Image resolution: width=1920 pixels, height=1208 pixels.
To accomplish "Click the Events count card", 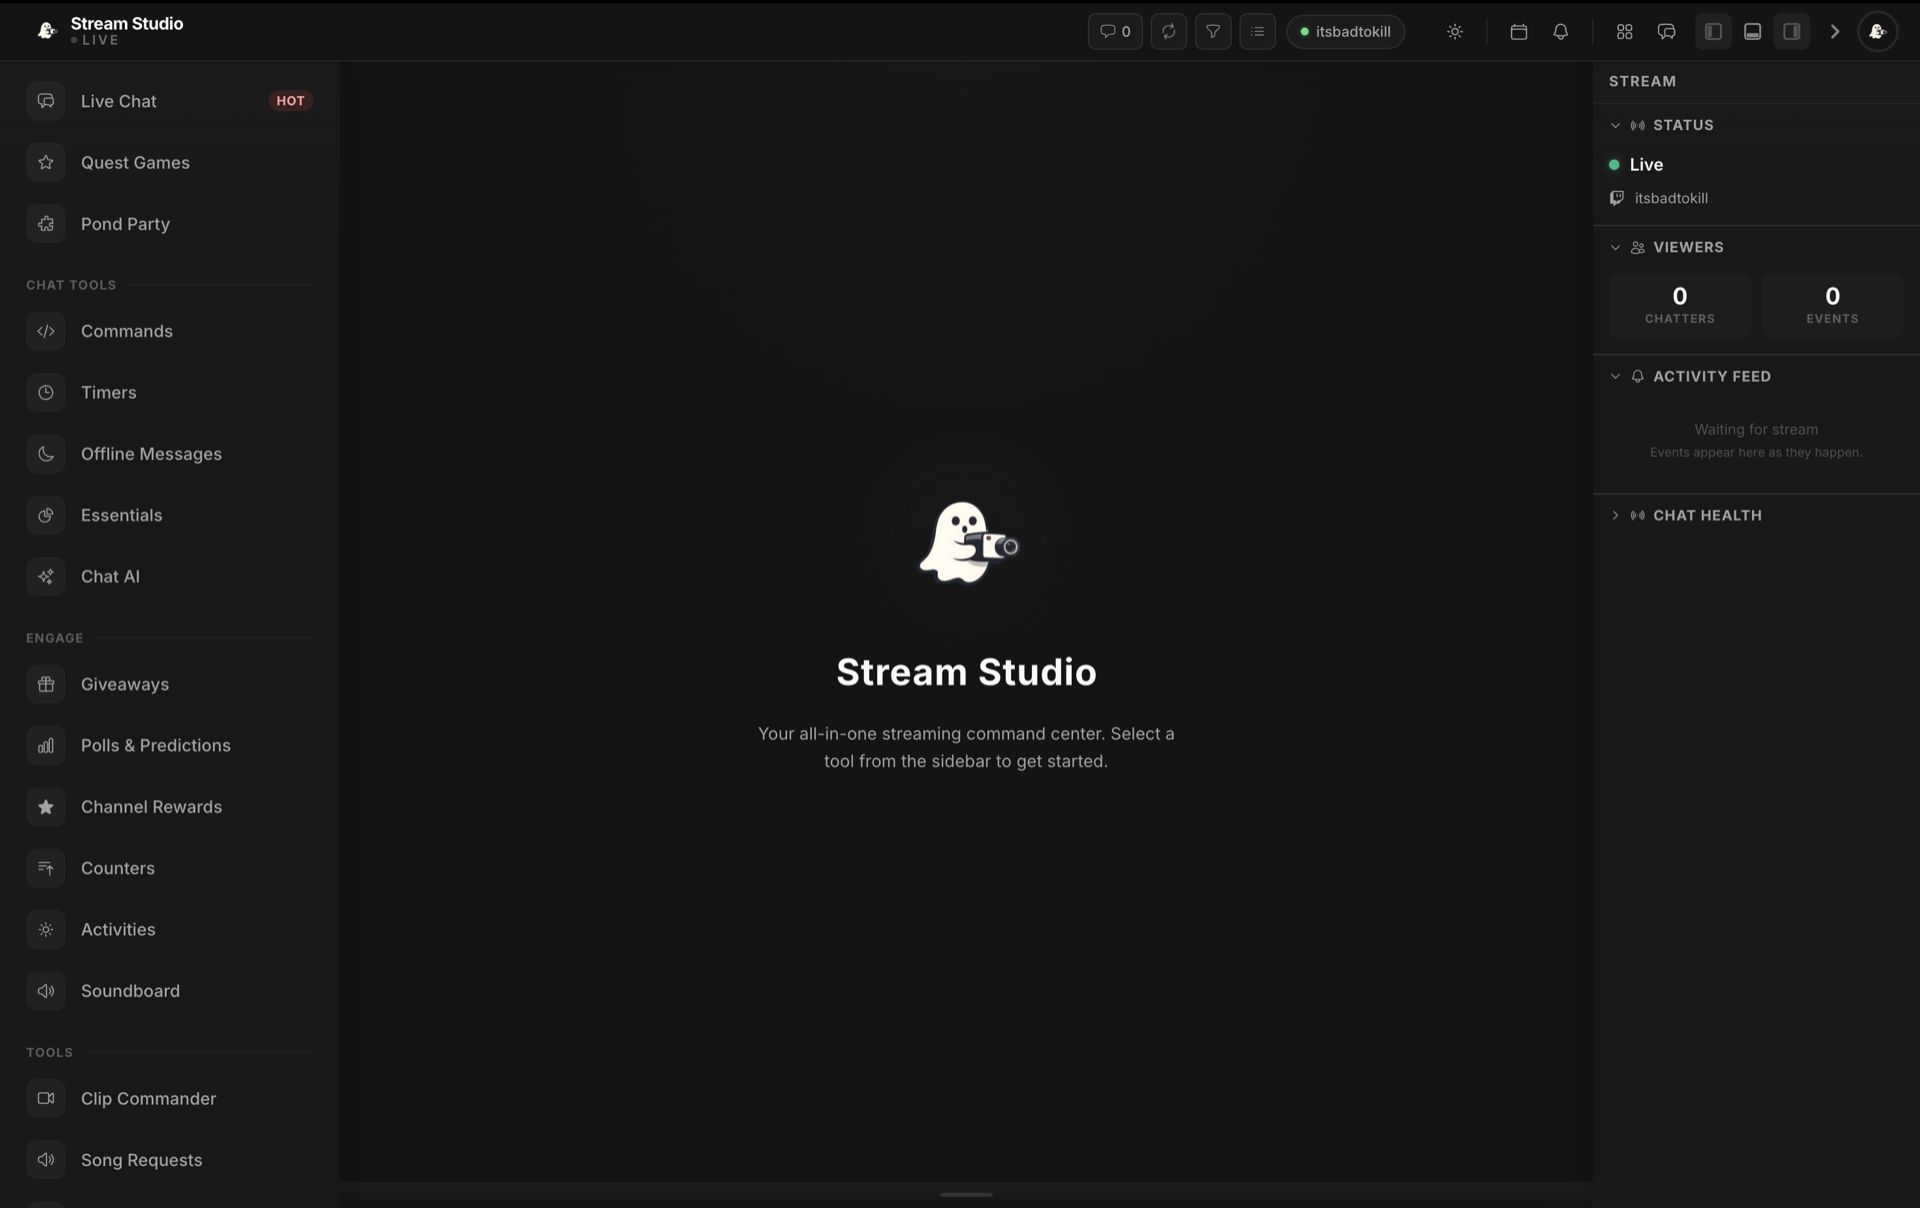I will (x=1832, y=305).
